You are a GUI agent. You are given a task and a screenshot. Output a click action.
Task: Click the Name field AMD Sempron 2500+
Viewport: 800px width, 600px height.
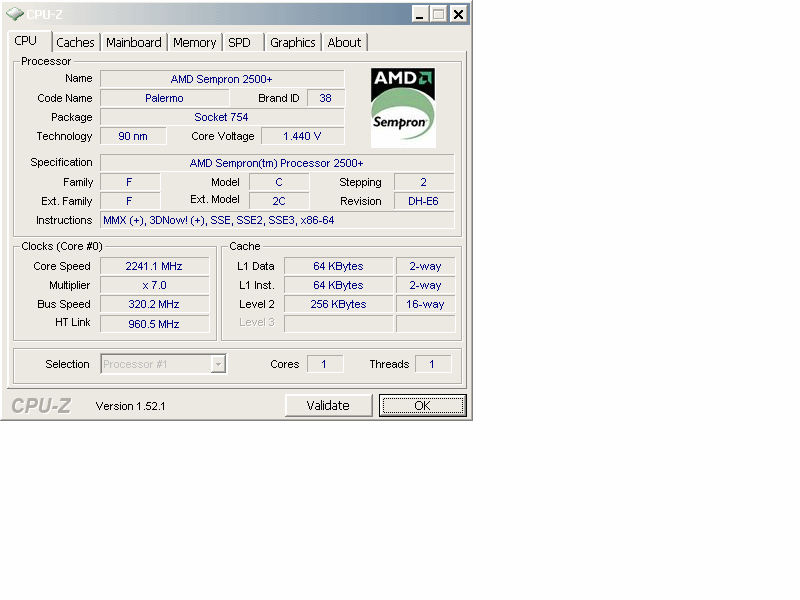(222, 79)
